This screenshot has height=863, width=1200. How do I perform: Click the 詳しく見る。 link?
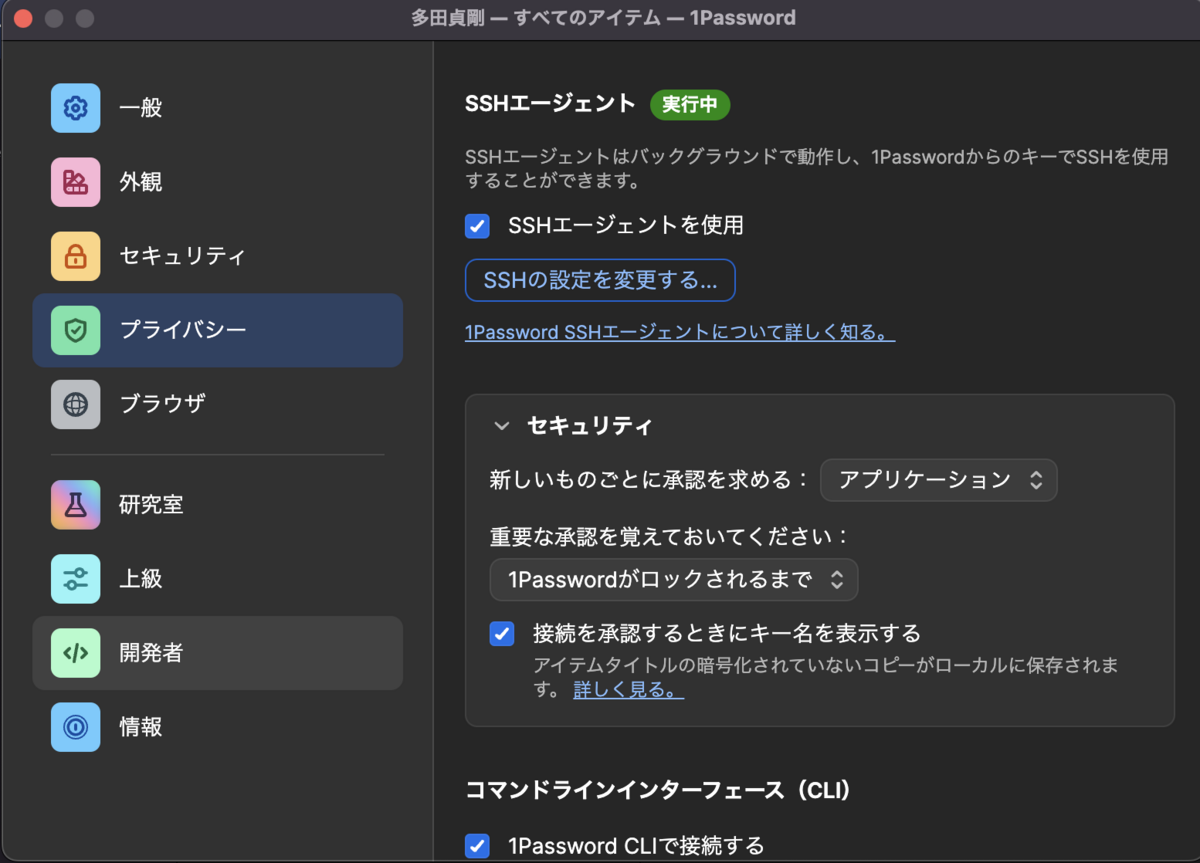pos(628,690)
